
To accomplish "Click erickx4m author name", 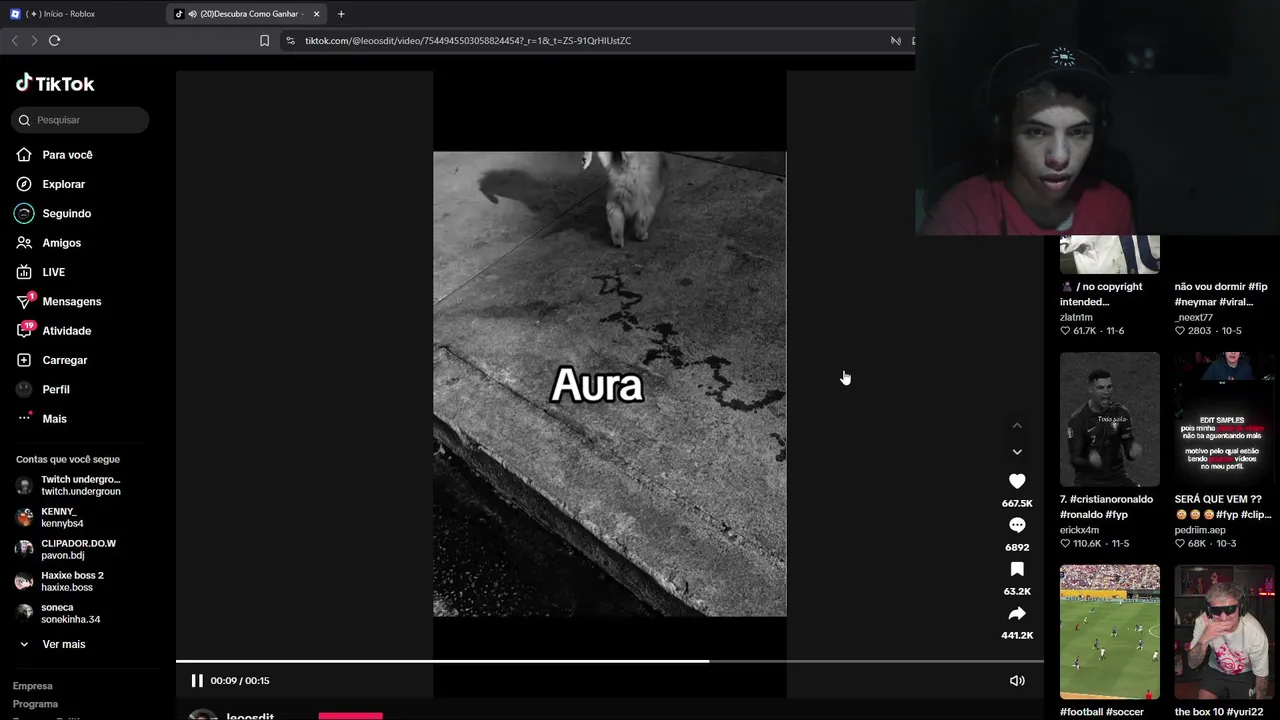I will [1079, 530].
